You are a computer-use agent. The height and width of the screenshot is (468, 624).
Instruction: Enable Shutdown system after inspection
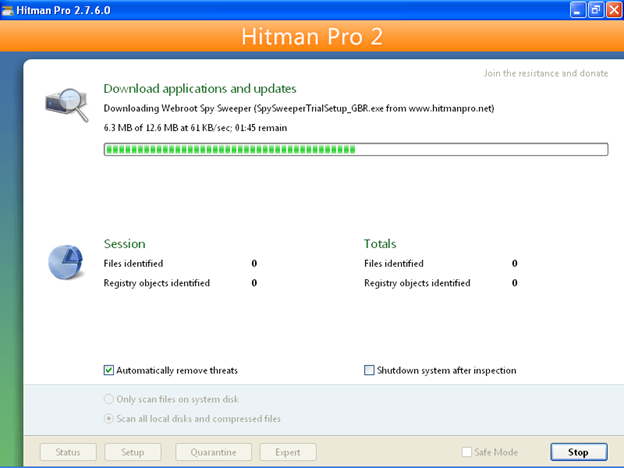click(369, 370)
